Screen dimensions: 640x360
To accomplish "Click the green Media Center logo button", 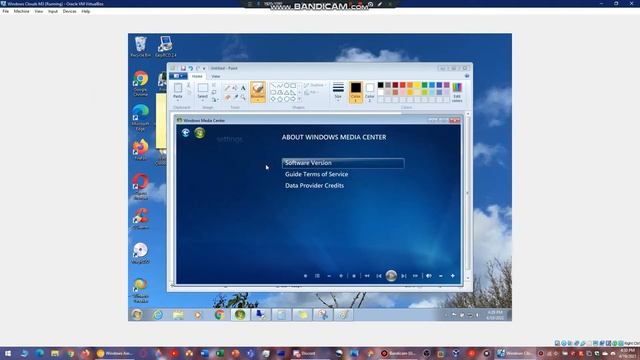I will coord(200,133).
